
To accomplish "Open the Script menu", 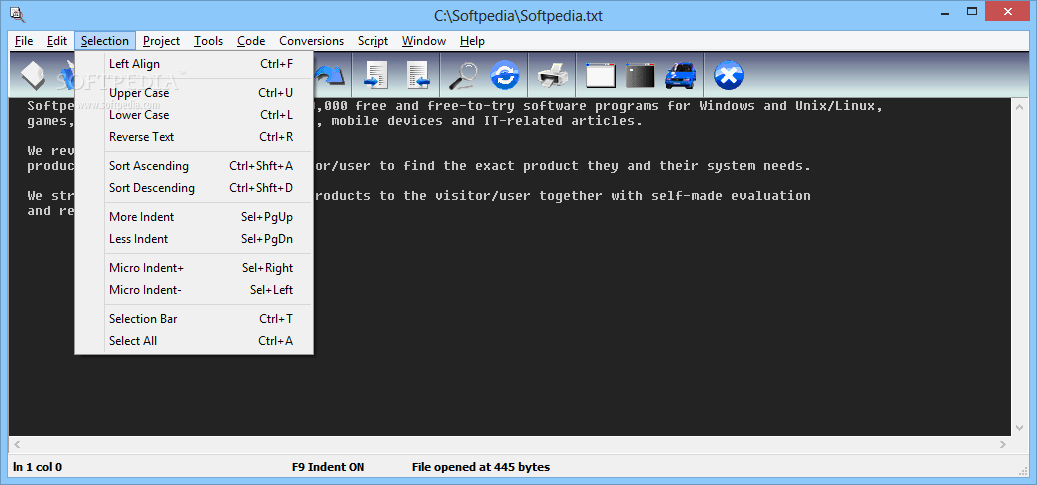I will point(373,41).
